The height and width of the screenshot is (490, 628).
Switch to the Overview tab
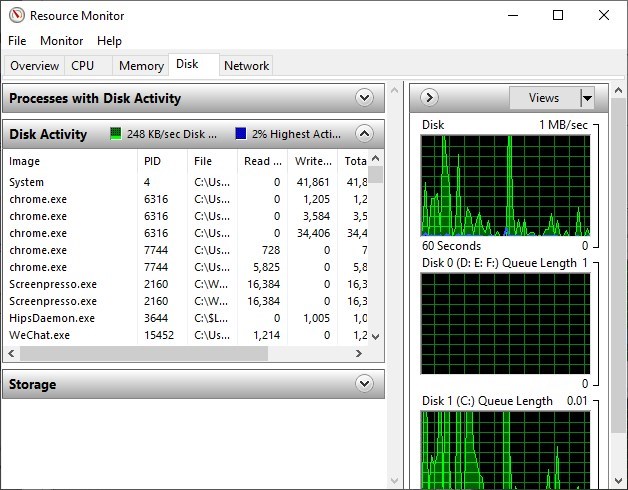click(x=34, y=66)
